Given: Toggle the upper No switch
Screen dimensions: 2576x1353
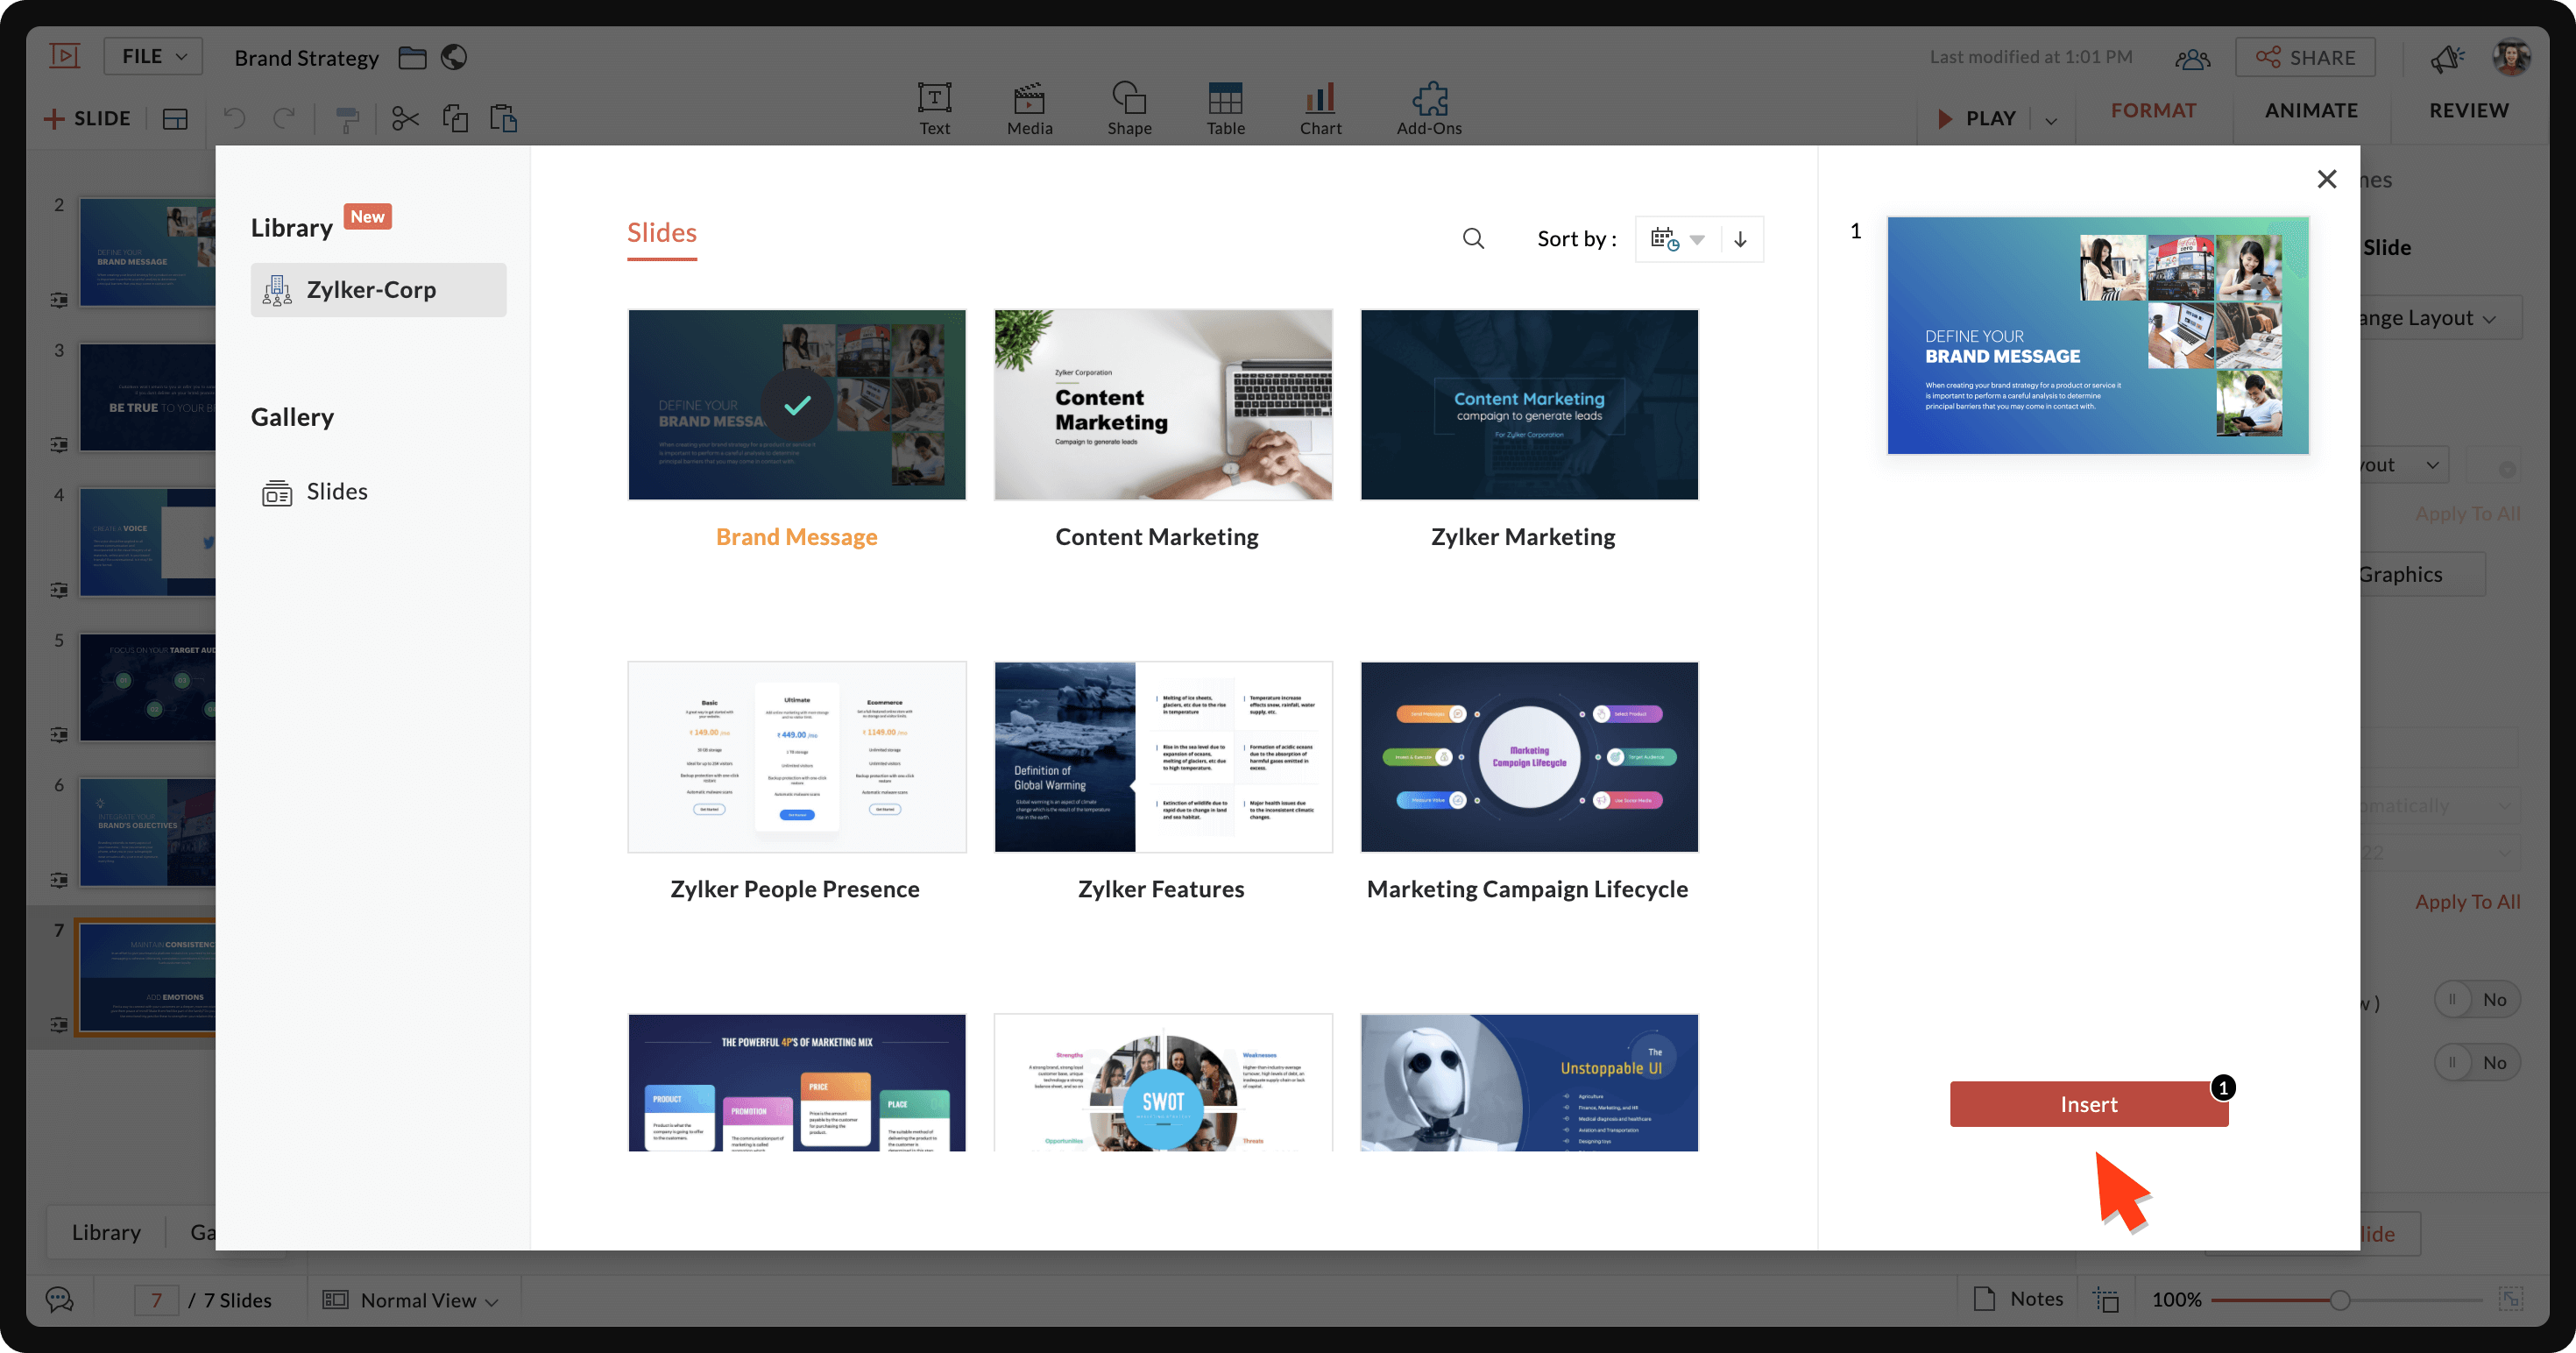Looking at the screenshot, I should 2477,999.
